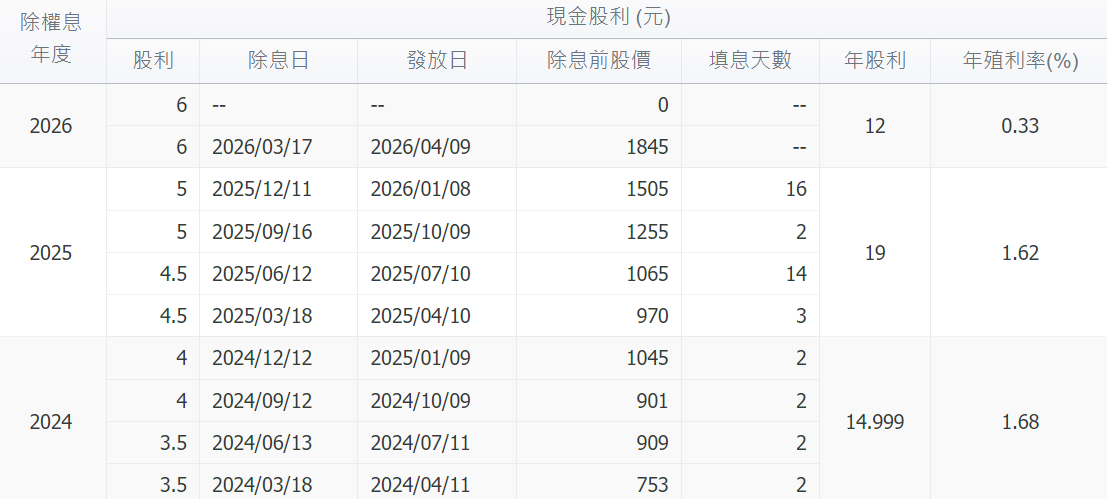Select the pre-dividend price 1255 cell

(649, 232)
